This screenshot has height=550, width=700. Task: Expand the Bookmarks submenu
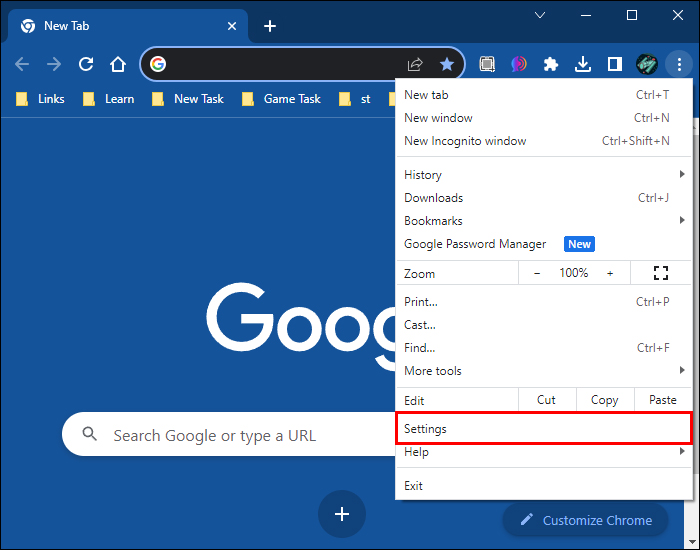[x=544, y=221]
